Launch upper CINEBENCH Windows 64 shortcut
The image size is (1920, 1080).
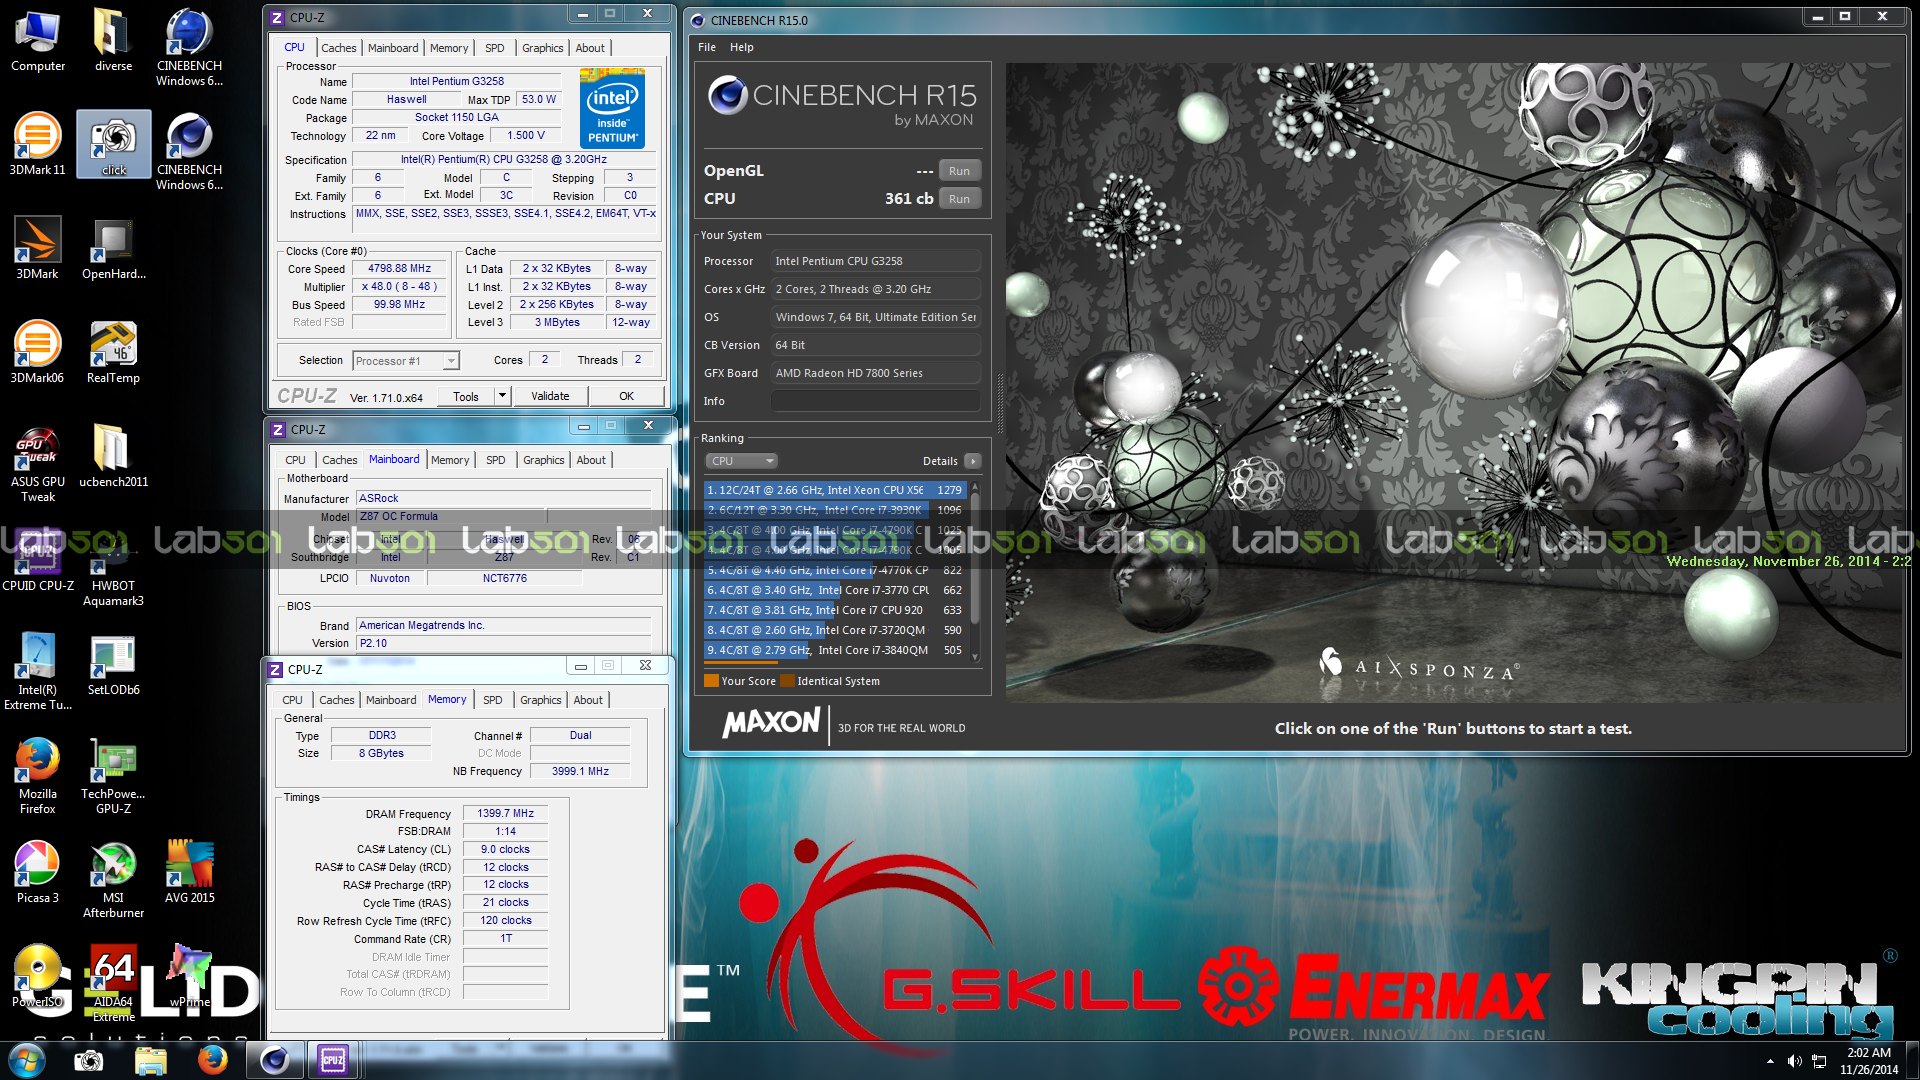point(189,48)
